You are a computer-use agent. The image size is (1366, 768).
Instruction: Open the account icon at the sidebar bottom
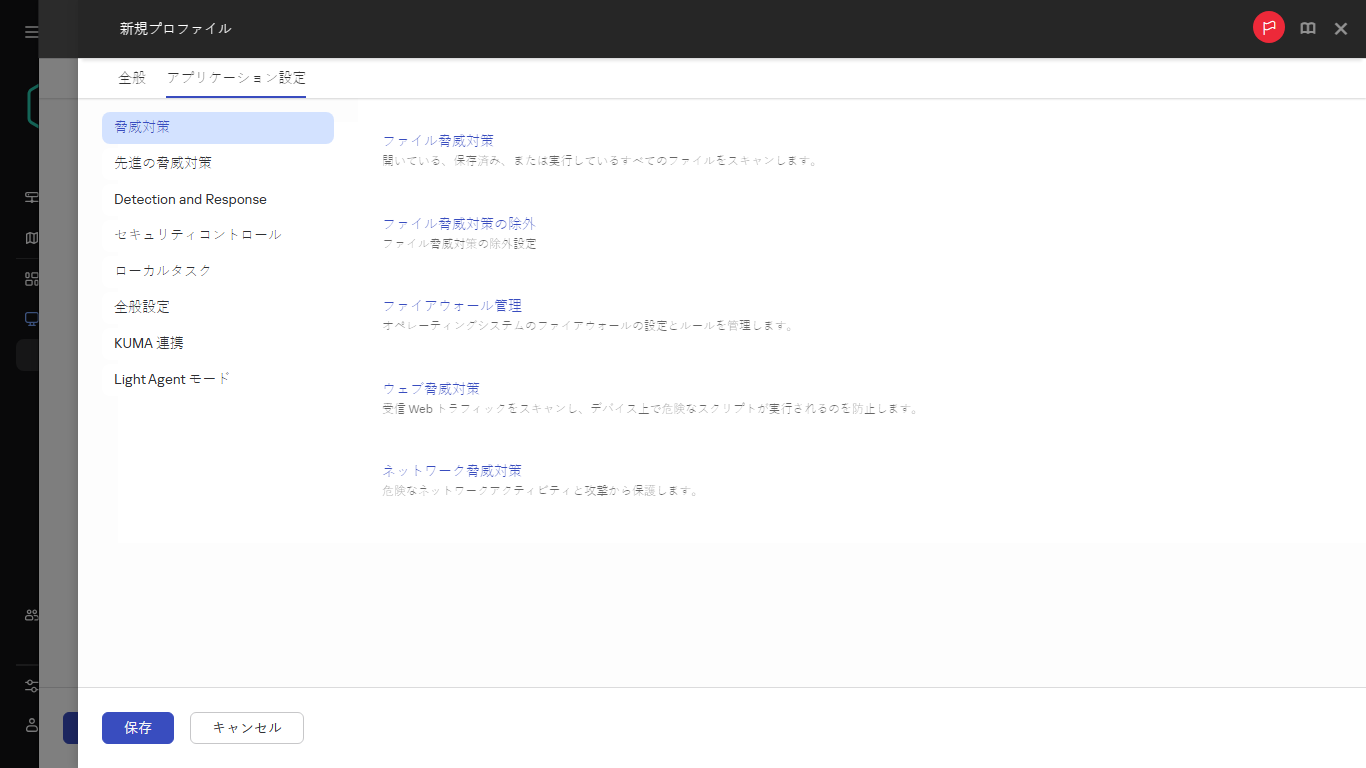click(30, 726)
